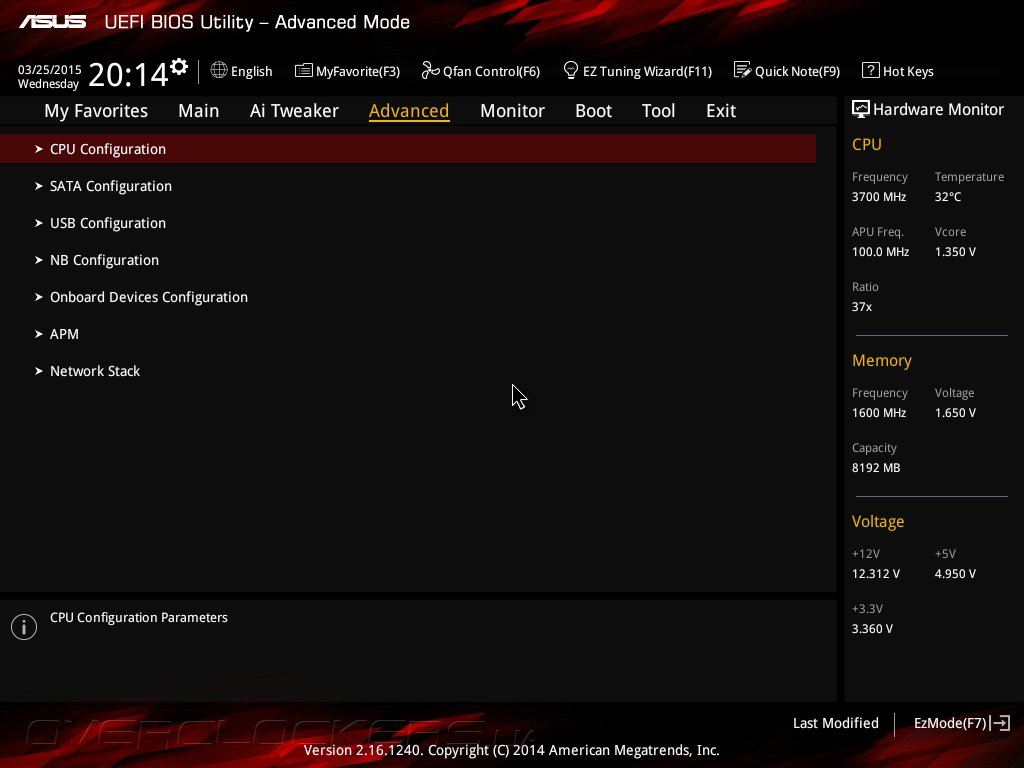Switch to EzMode(F7) text button
The width and height of the screenshot is (1024, 768).
[950, 723]
